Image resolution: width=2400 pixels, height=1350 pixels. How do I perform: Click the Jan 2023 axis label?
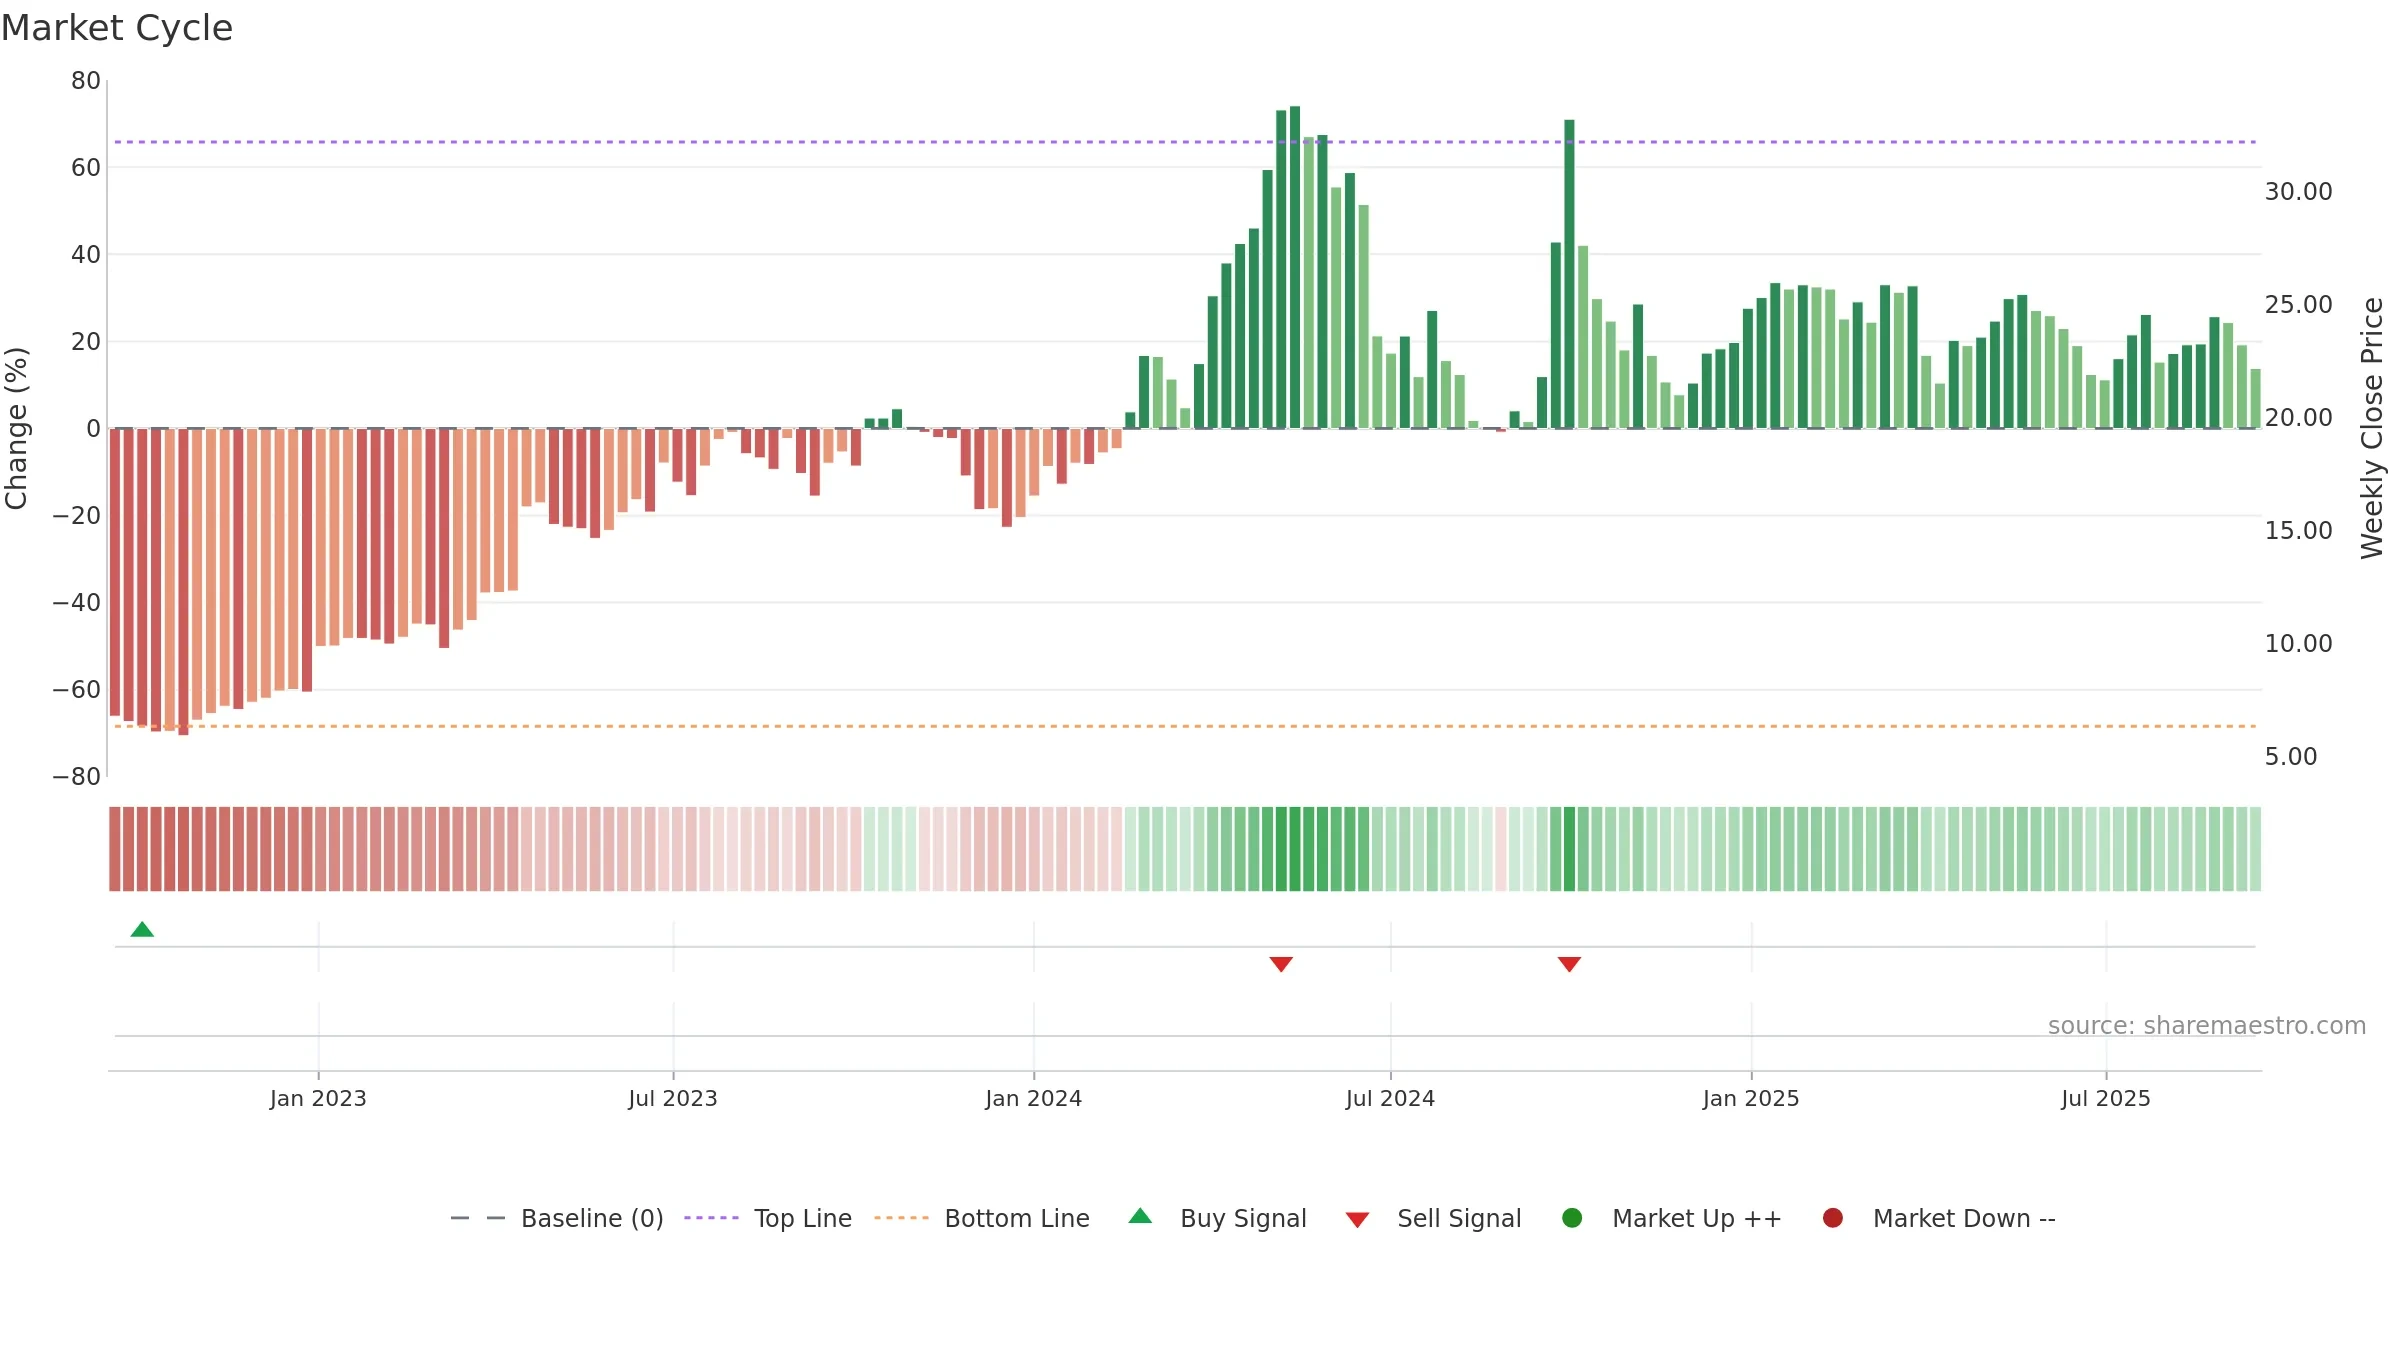(x=318, y=1098)
